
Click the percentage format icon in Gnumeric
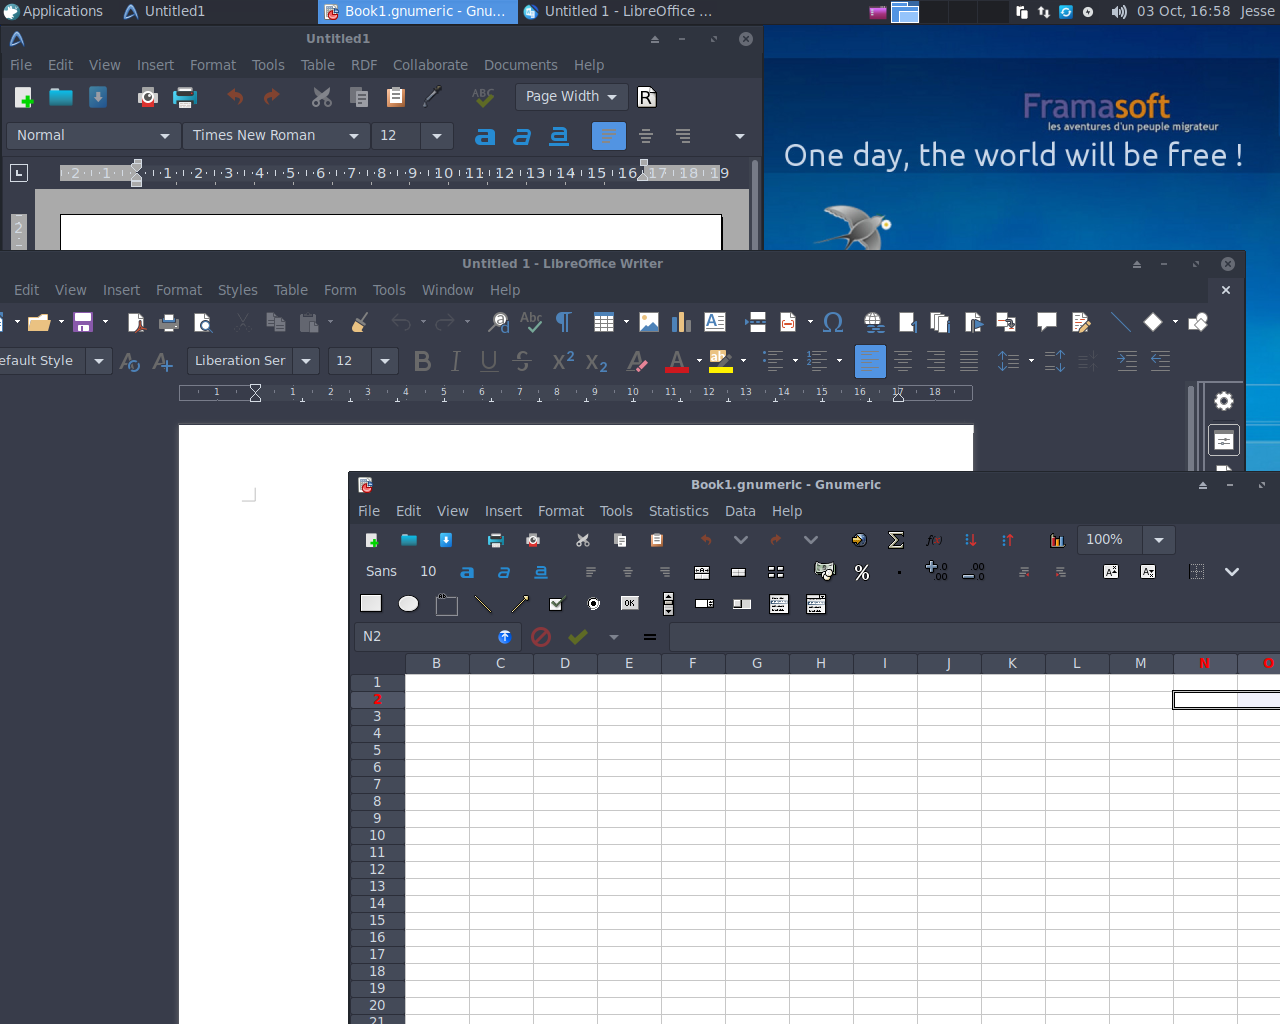coord(862,572)
